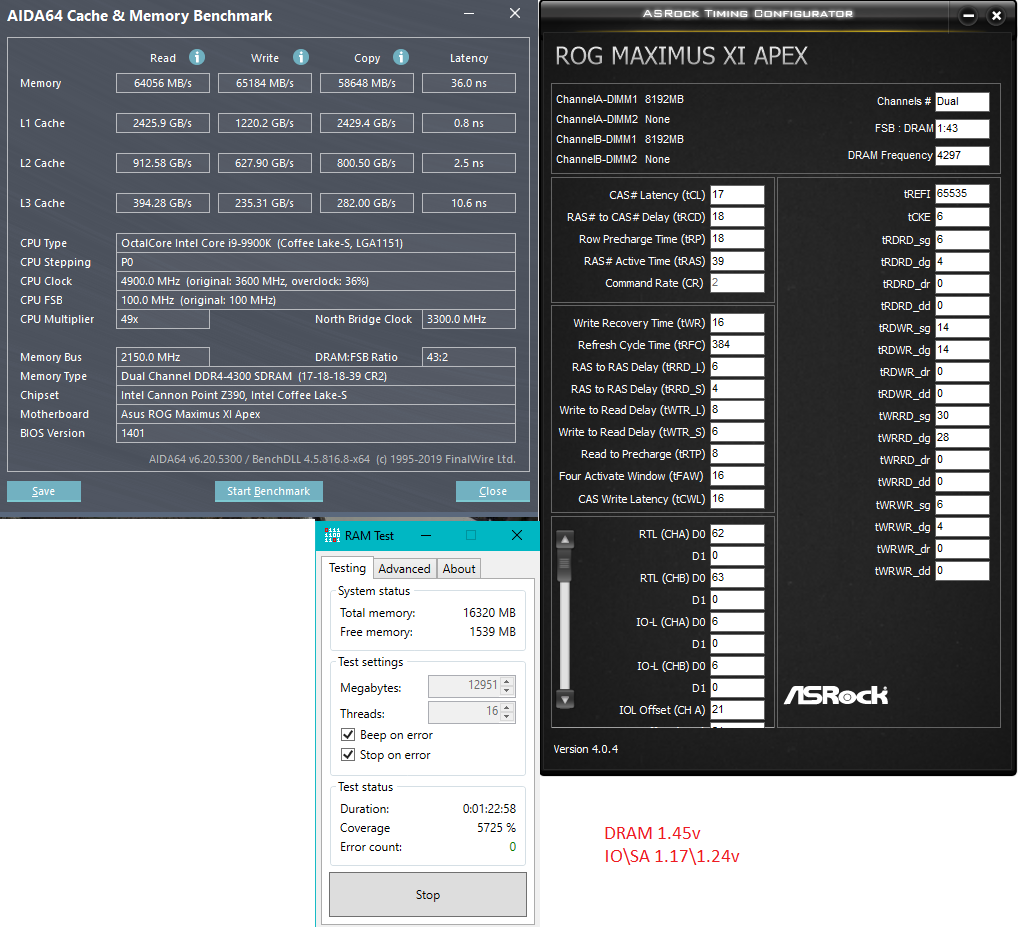The width and height of the screenshot is (1018, 927).
Task: Click the North Bridge Clock value 3300.0 MHz
Action: click(x=469, y=319)
